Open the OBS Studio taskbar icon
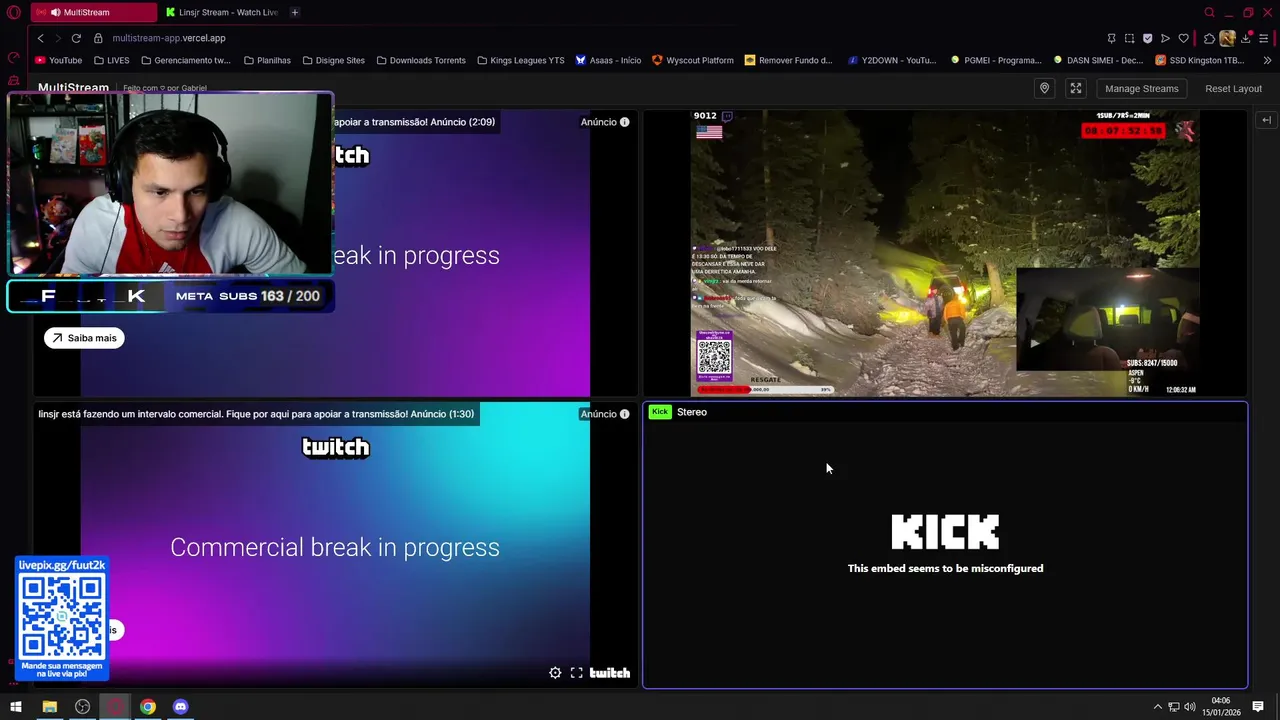 coord(82,707)
